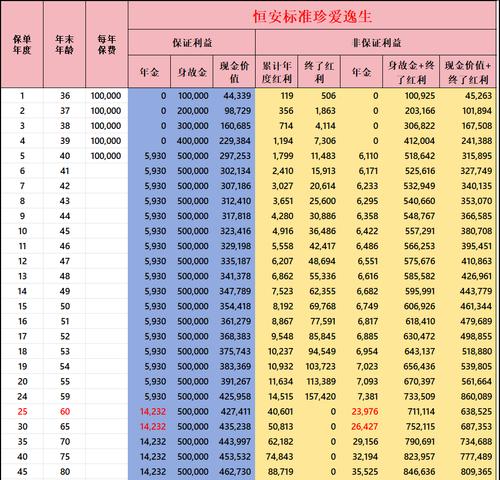Screen dimensions: 500x480
Task: Click cash value cell 44,339
Action: (237, 96)
